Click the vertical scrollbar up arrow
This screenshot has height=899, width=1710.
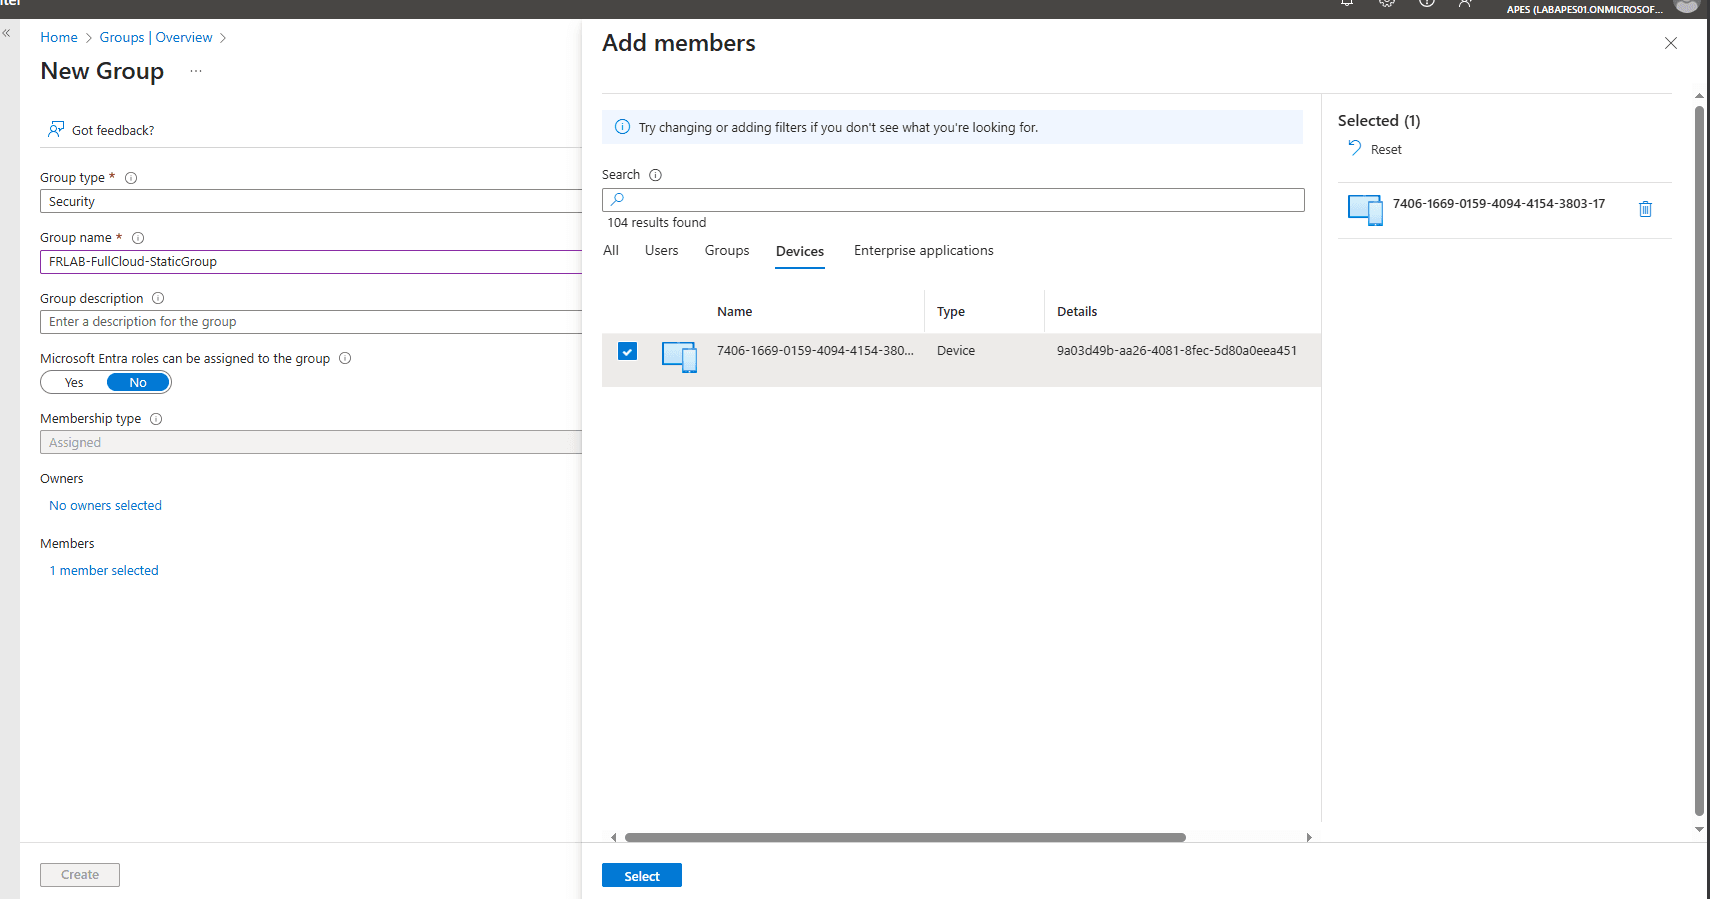[1699, 96]
